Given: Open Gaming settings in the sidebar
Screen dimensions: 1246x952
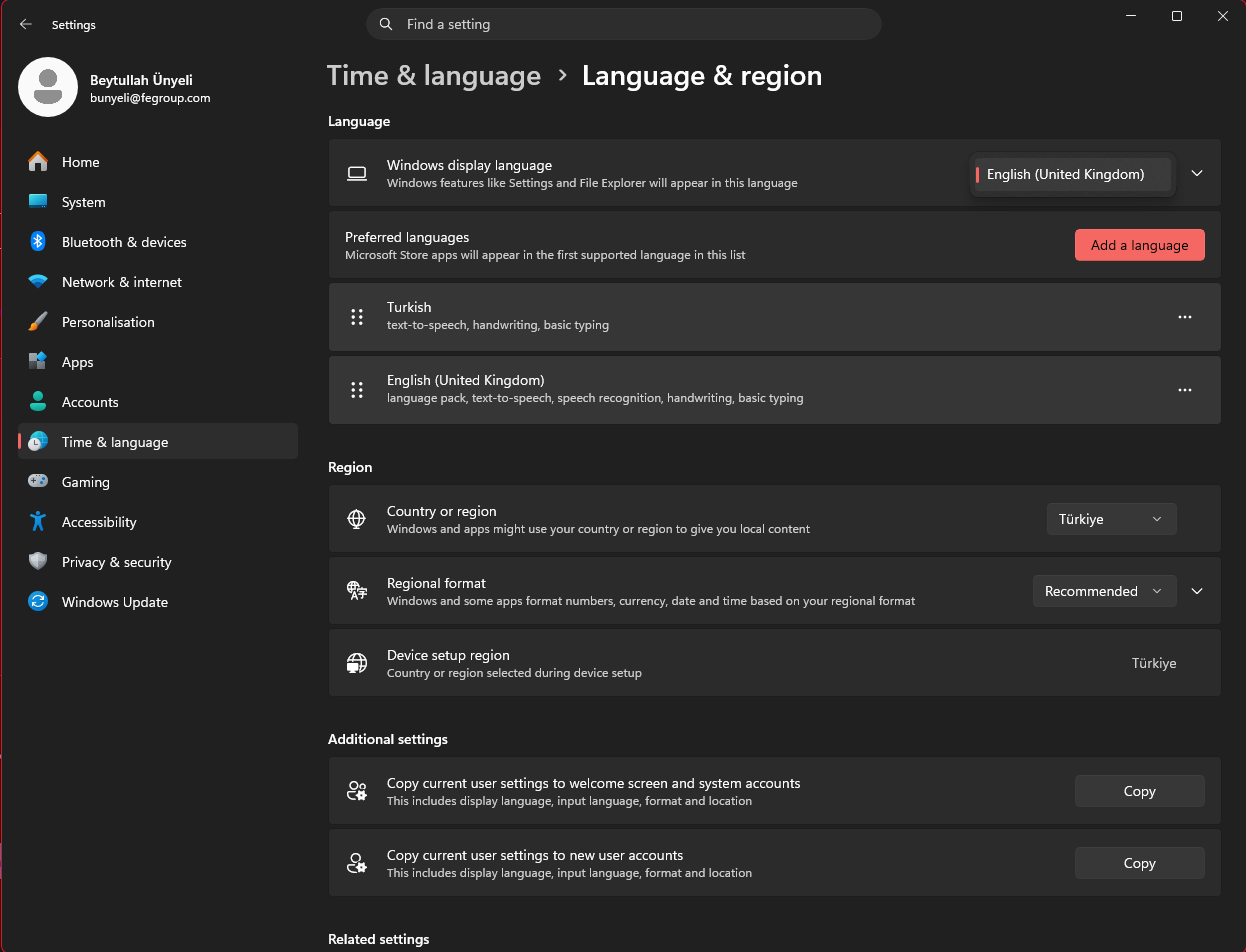Looking at the screenshot, I should [158, 482].
